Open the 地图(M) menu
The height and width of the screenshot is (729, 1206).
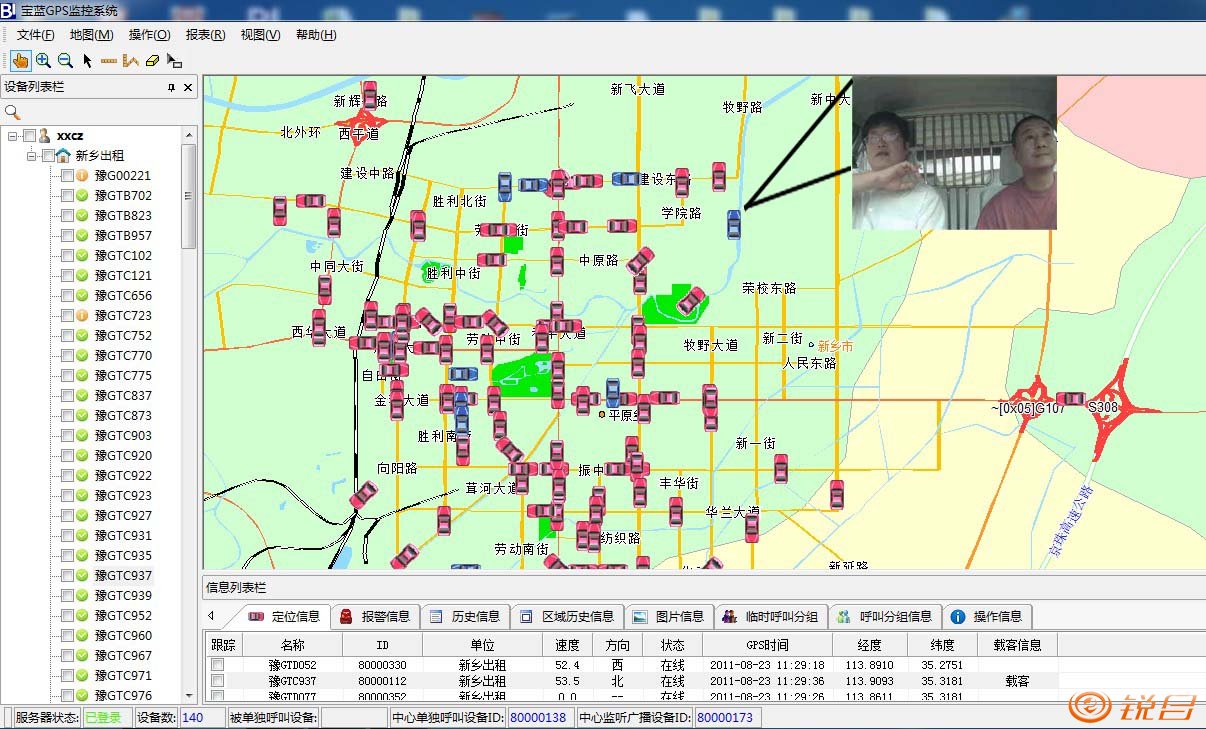tap(91, 35)
